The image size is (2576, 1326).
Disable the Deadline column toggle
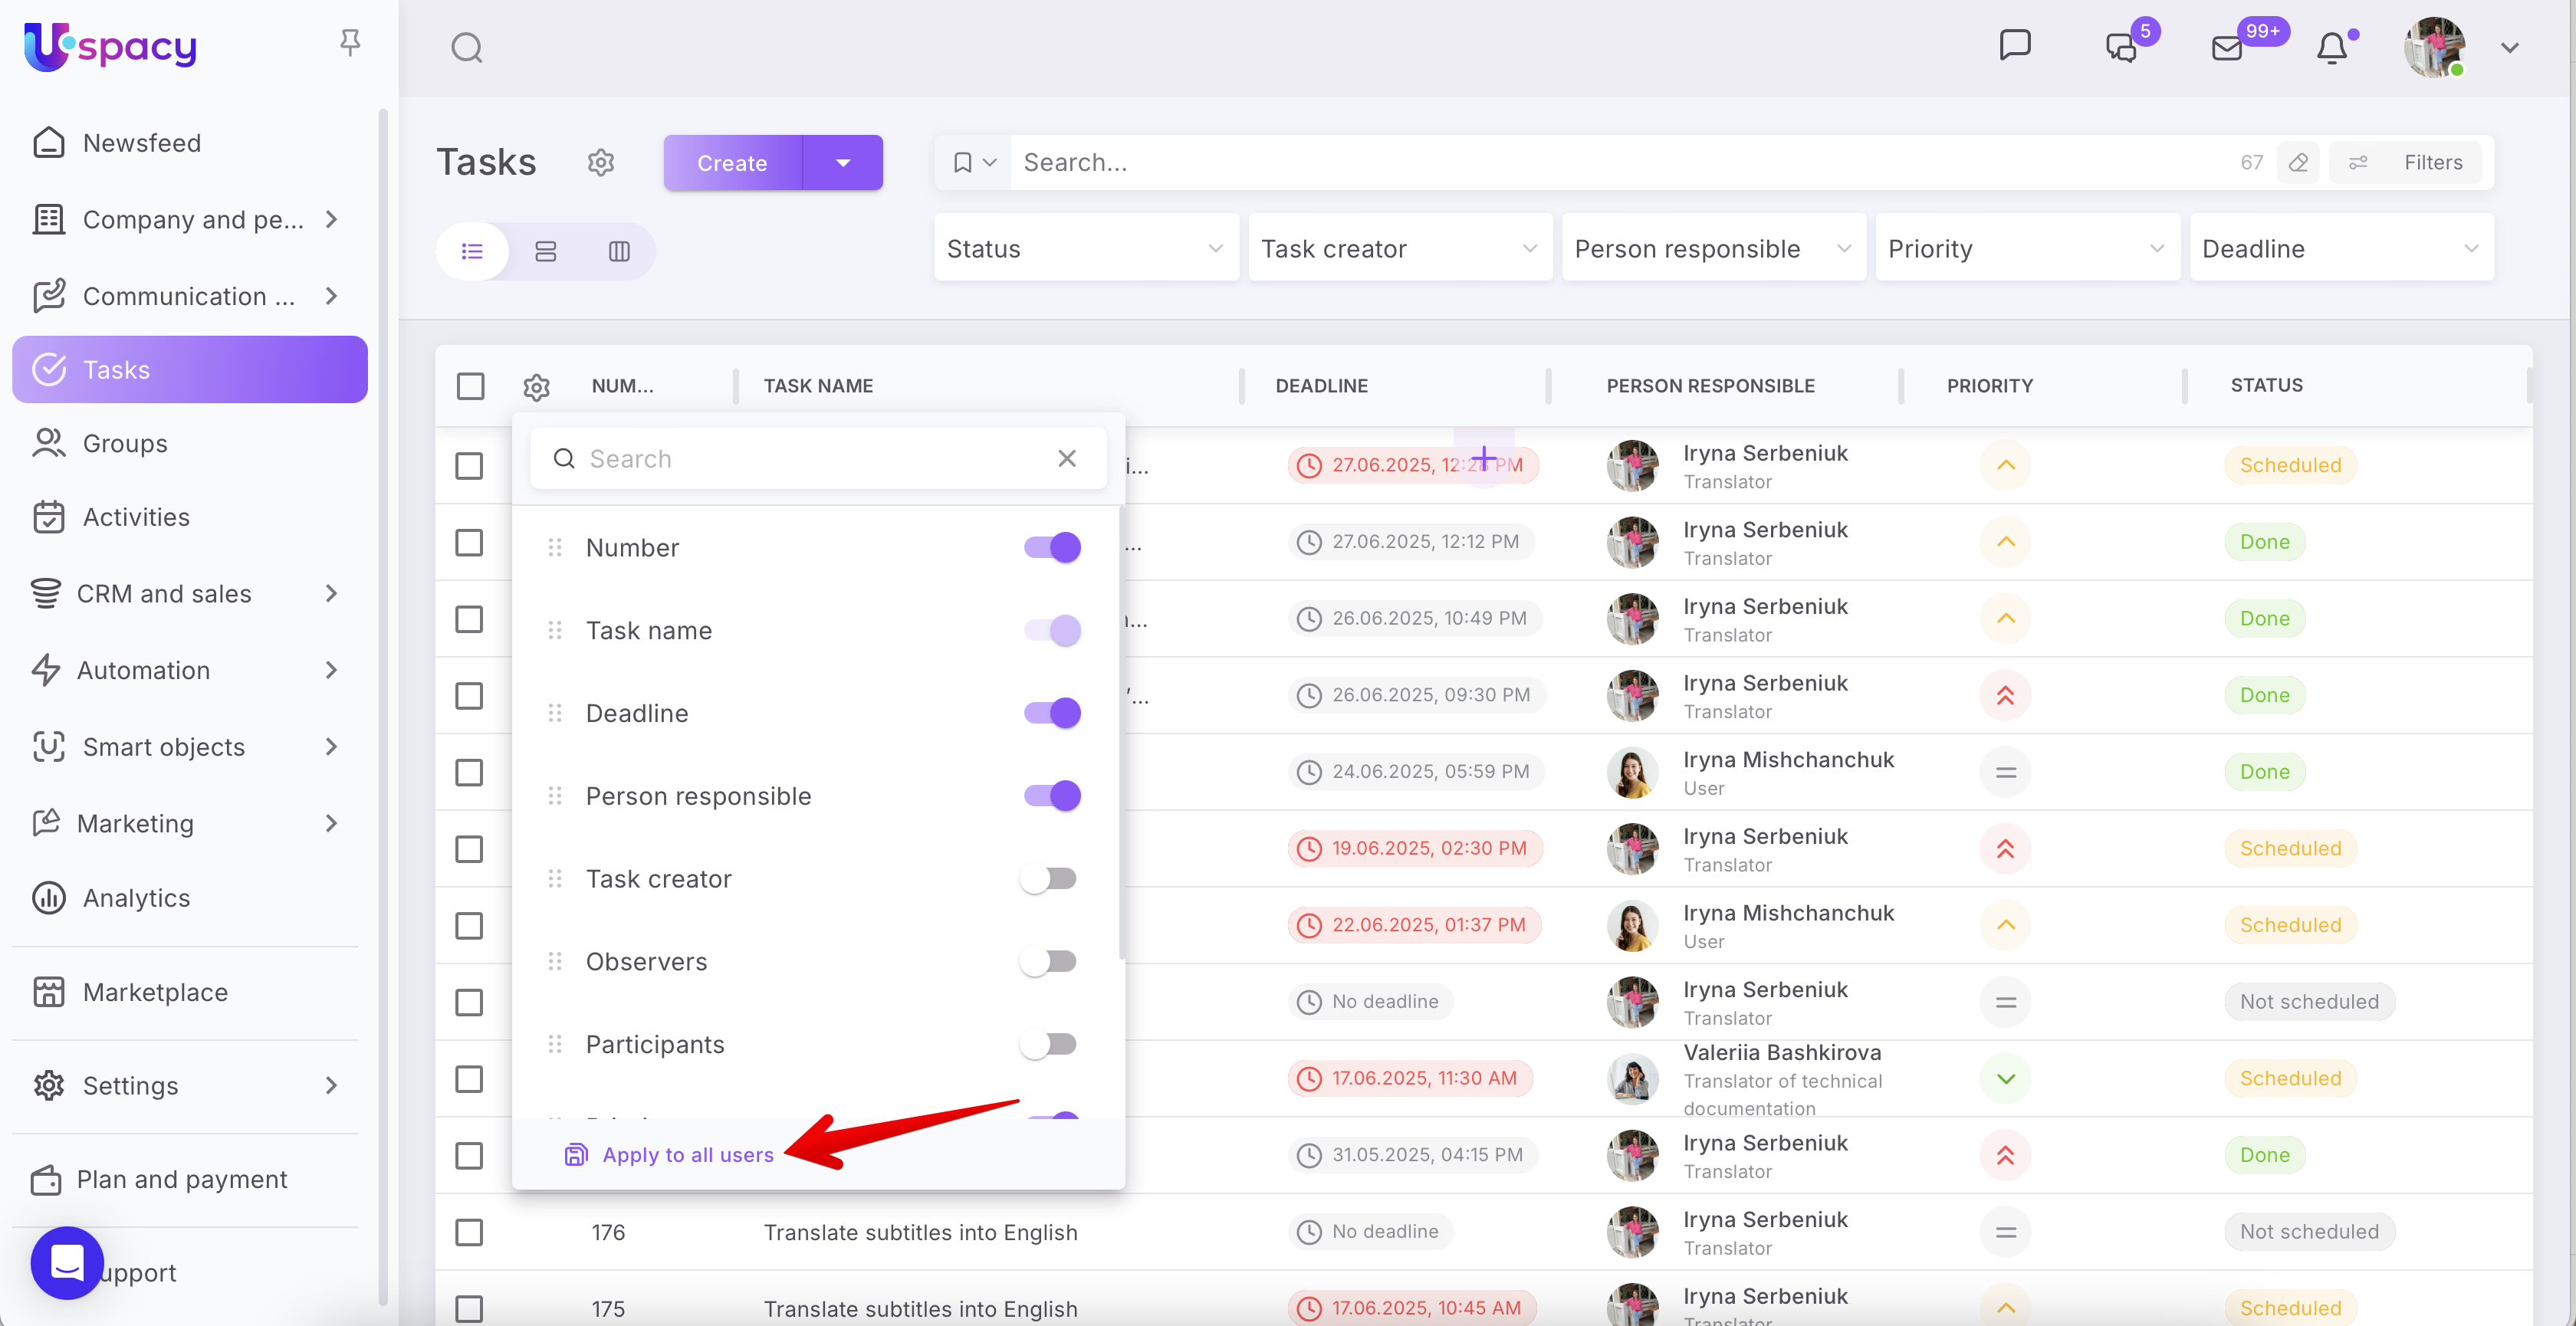click(1052, 713)
